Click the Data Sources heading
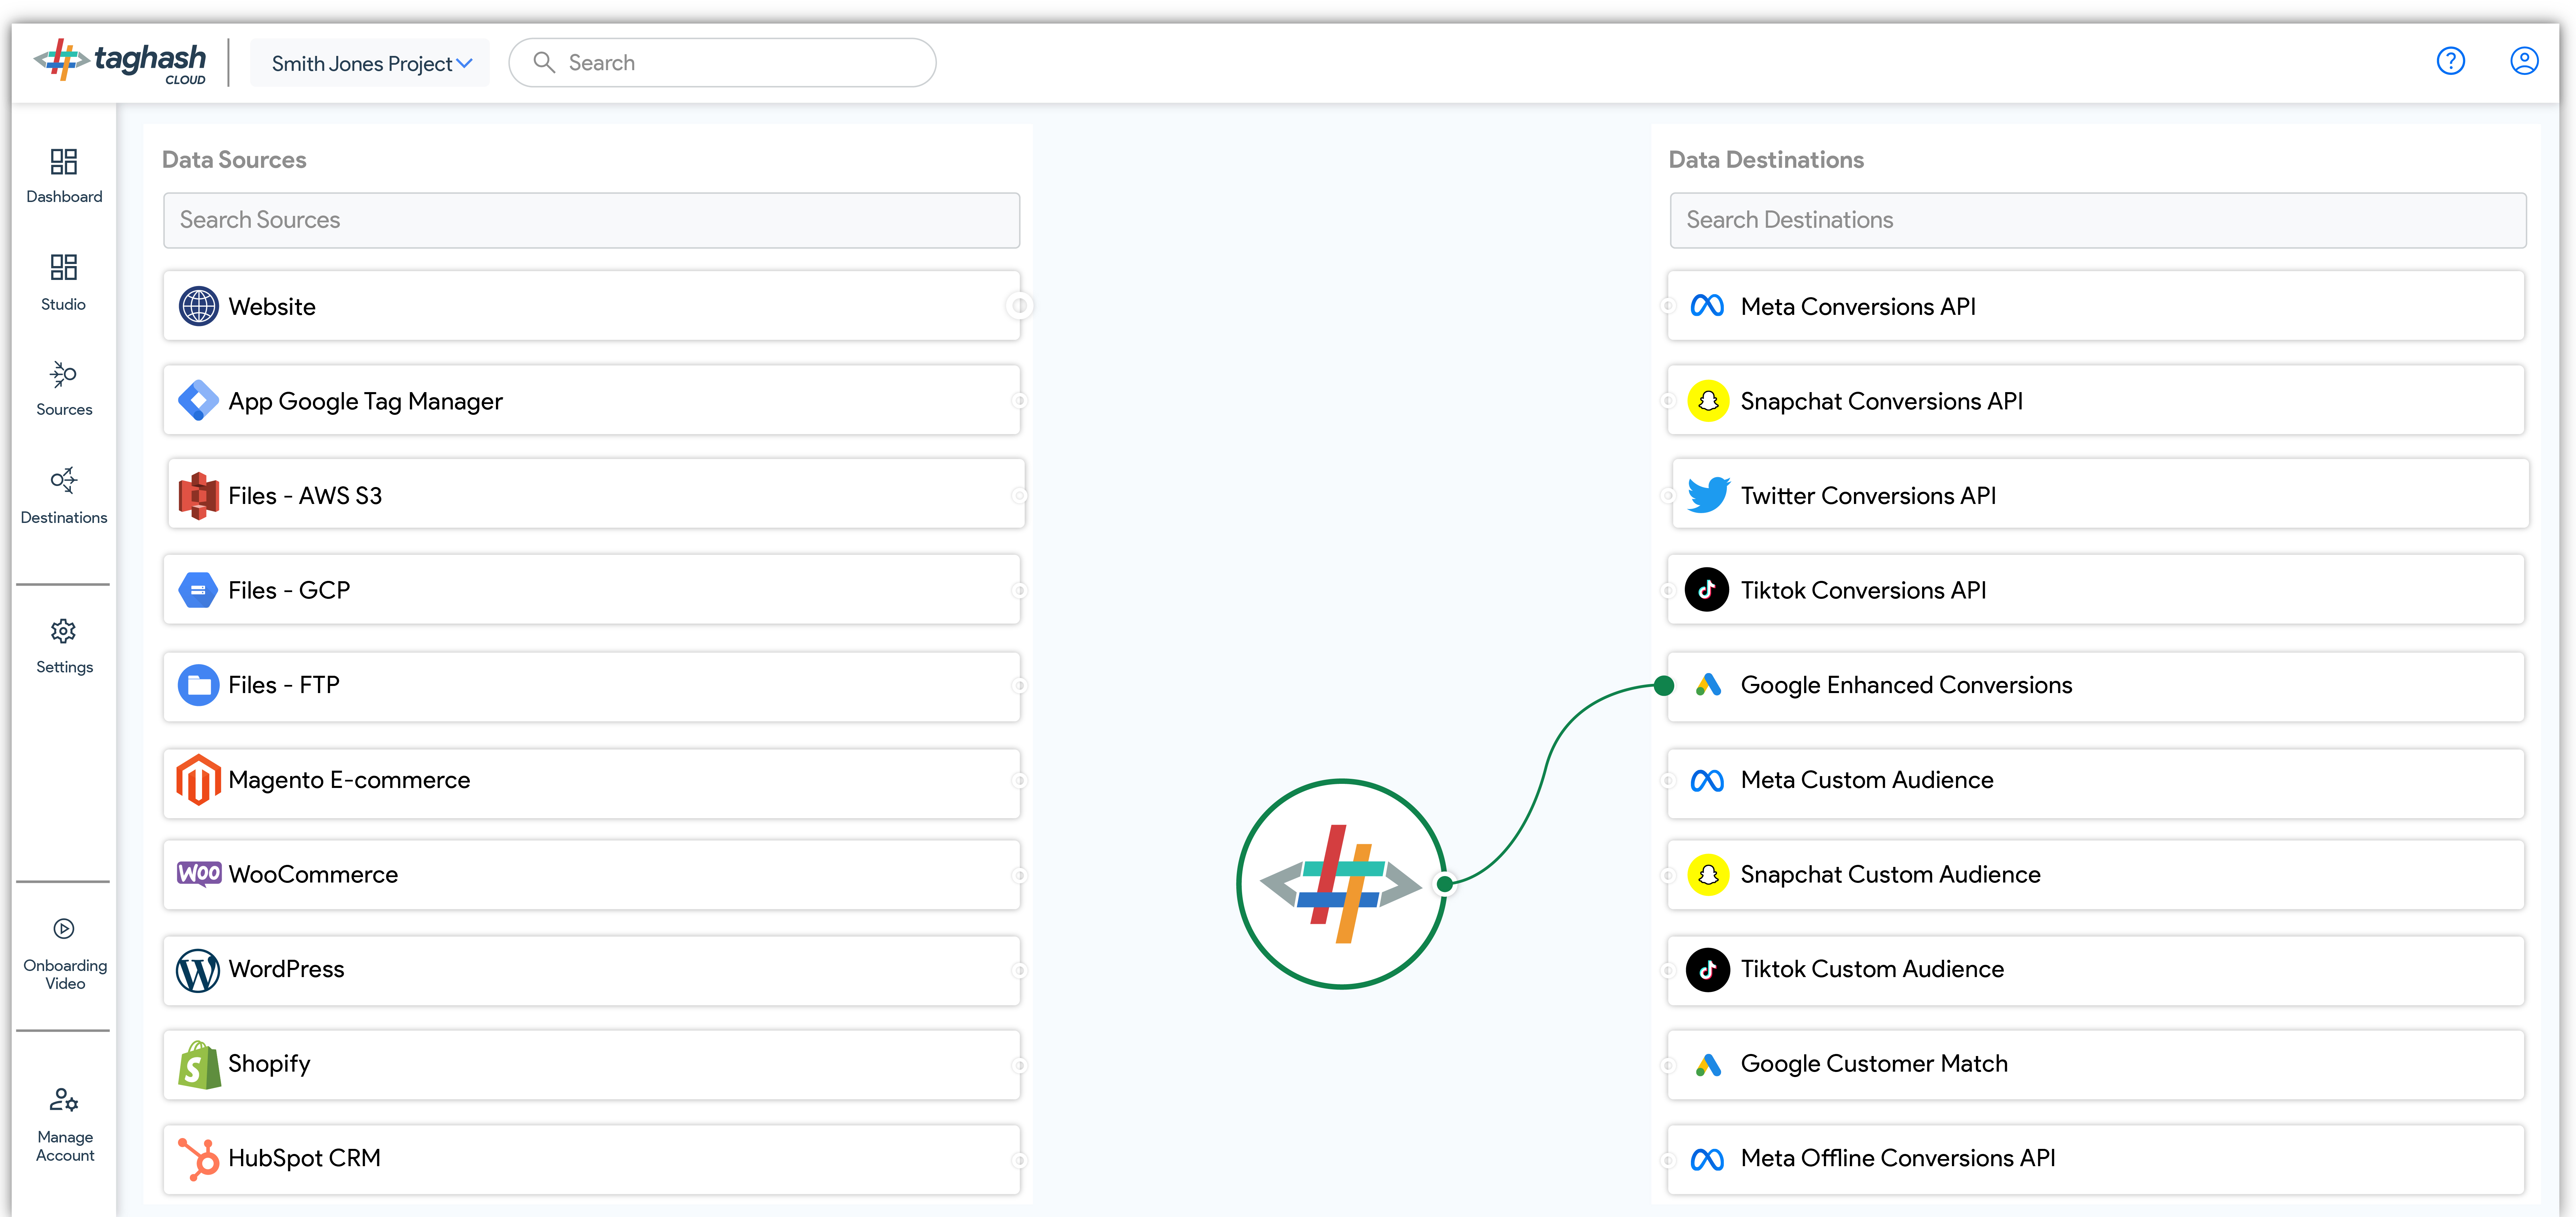This screenshot has width=2576, height=1217. point(234,160)
